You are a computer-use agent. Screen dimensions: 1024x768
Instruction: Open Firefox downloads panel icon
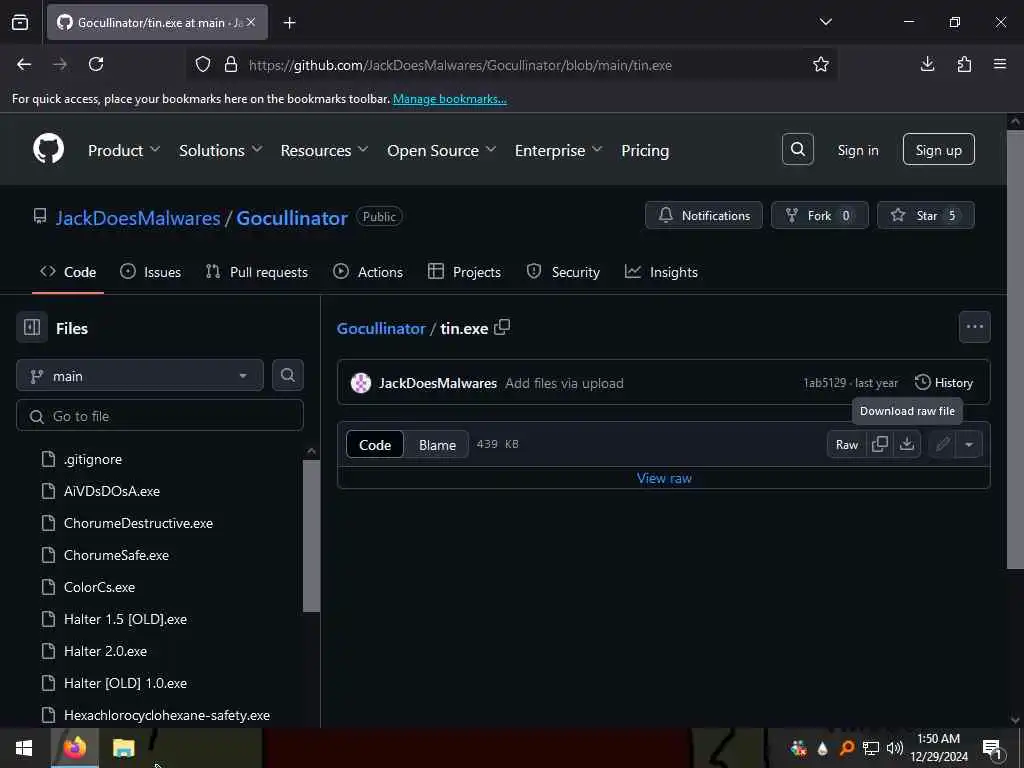point(927,64)
